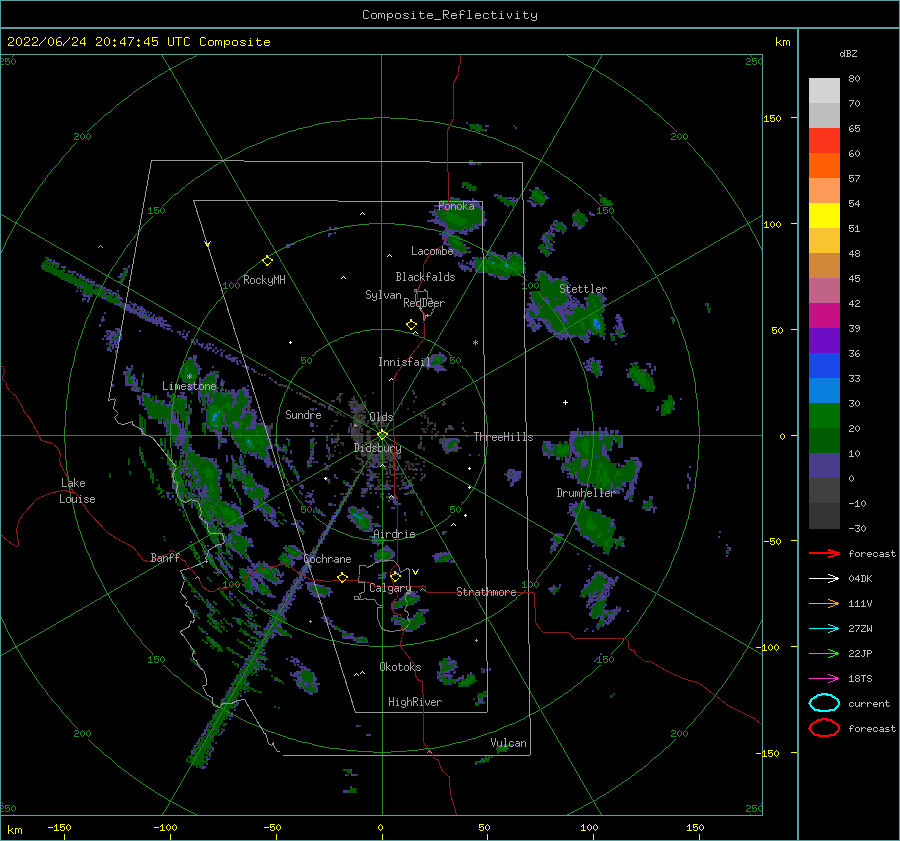Click the km unit label at top right

tap(782, 42)
